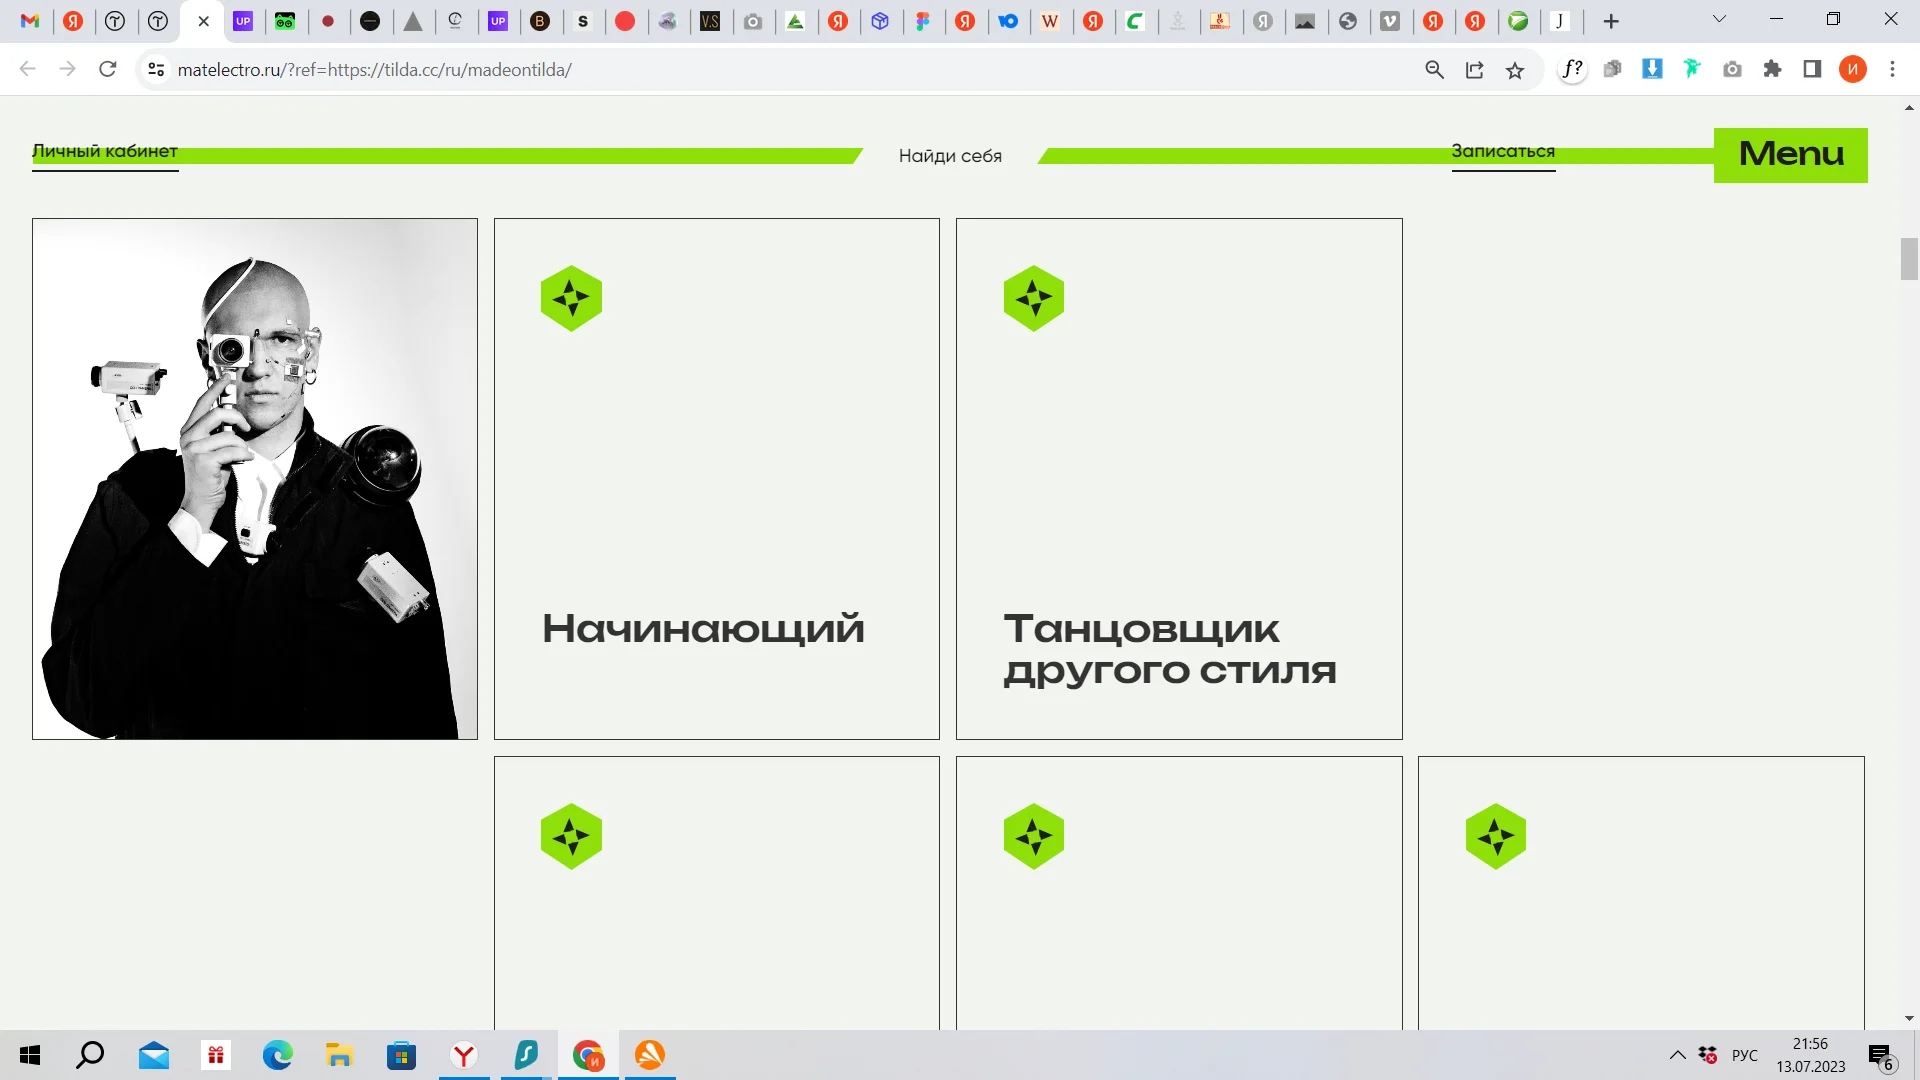Viewport: 1920px width, 1080px height.
Task: Open the Windows Start menu
Action: 30,1055
